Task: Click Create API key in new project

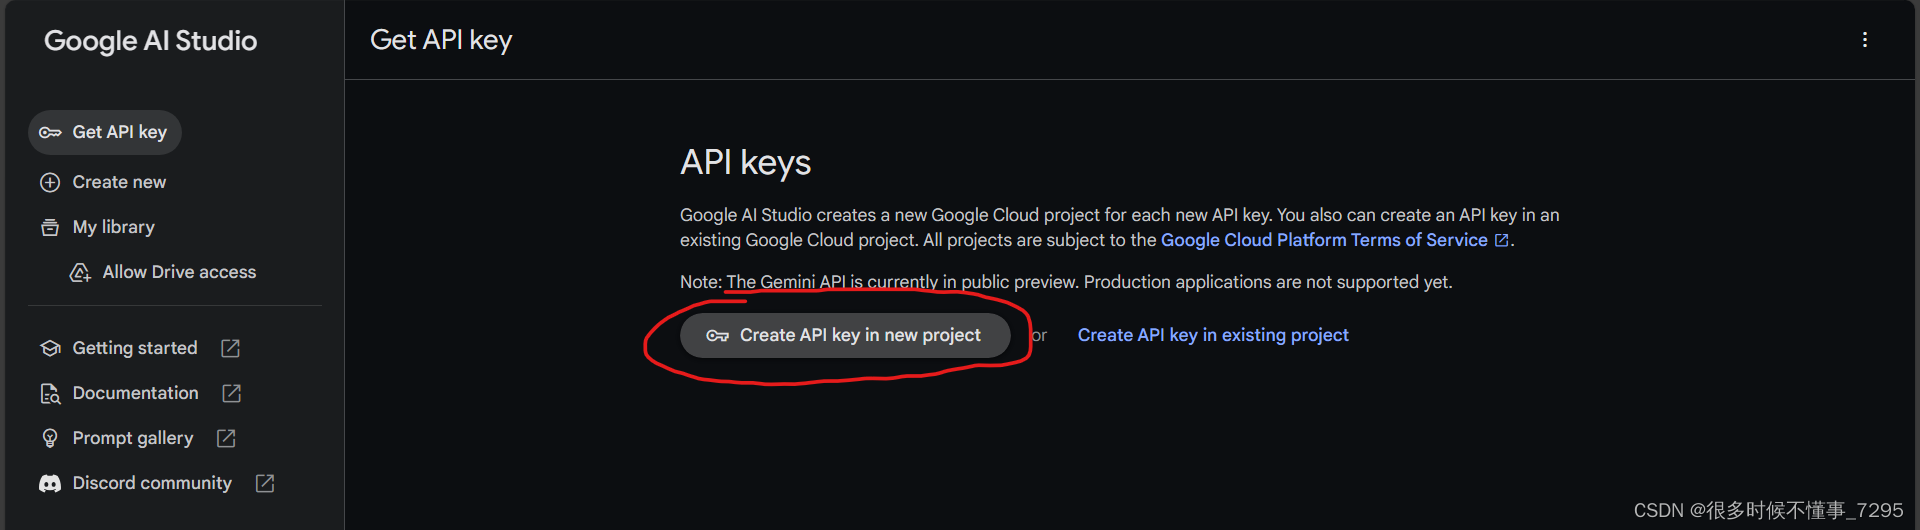Action: pos(845,335)
